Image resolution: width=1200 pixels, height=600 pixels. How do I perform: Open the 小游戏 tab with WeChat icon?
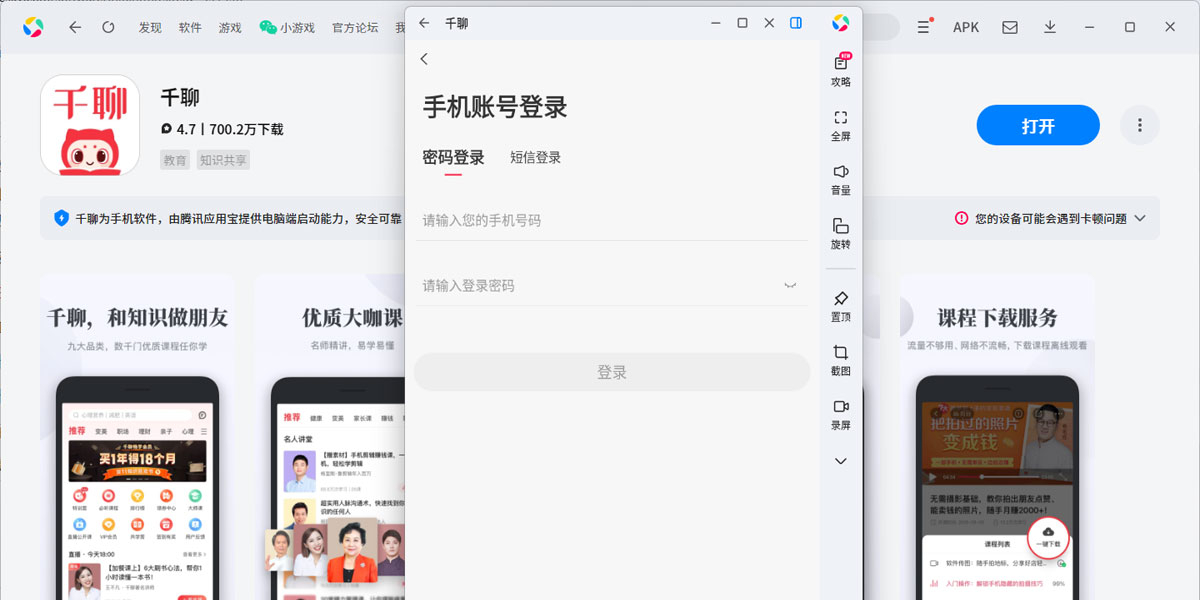287,27
